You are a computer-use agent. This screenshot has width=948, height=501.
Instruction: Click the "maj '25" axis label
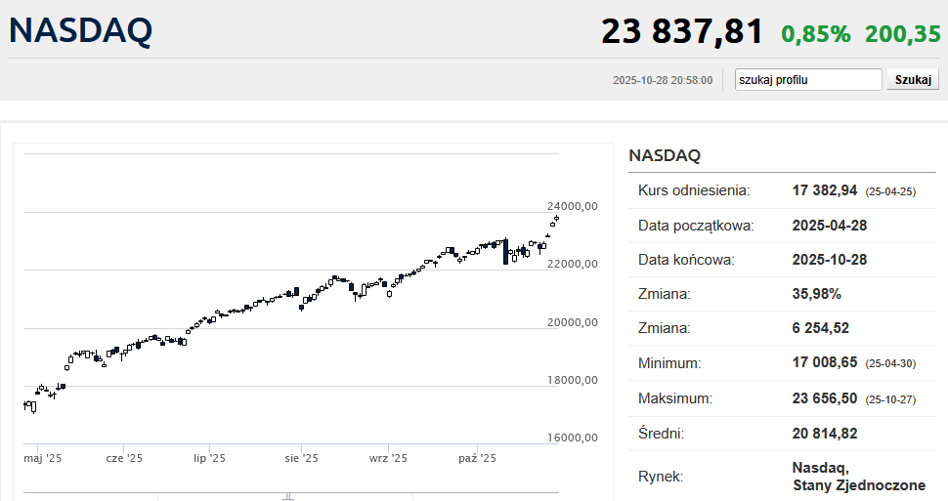coord(43,458)
